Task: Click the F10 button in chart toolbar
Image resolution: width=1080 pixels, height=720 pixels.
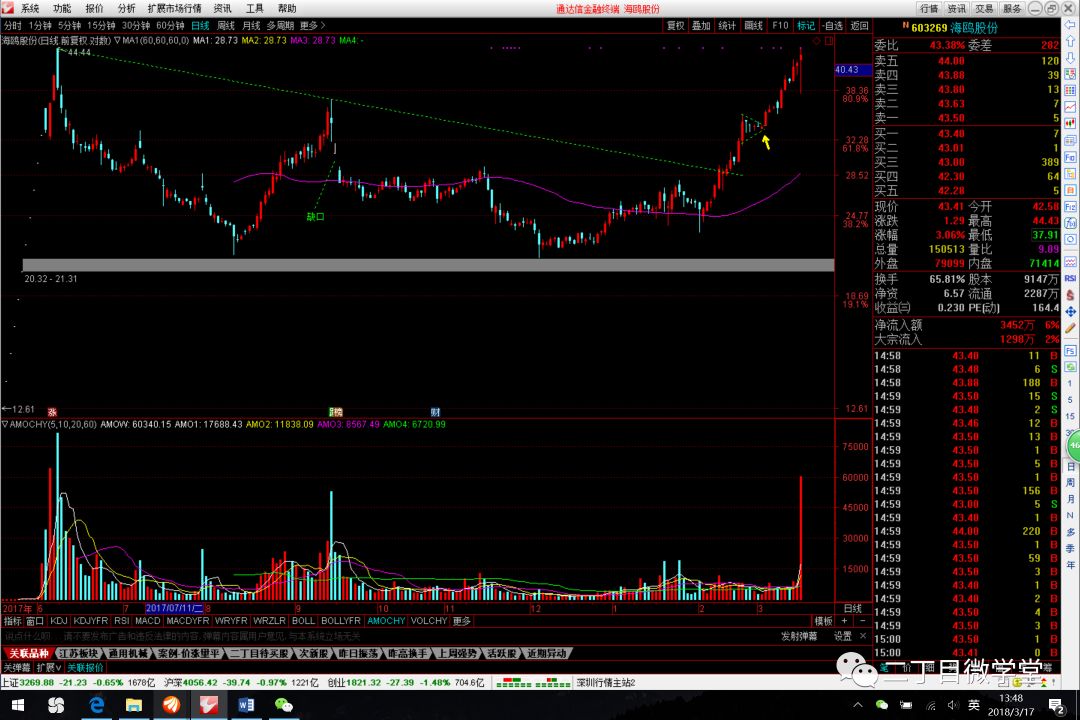Action: point(780,25)
